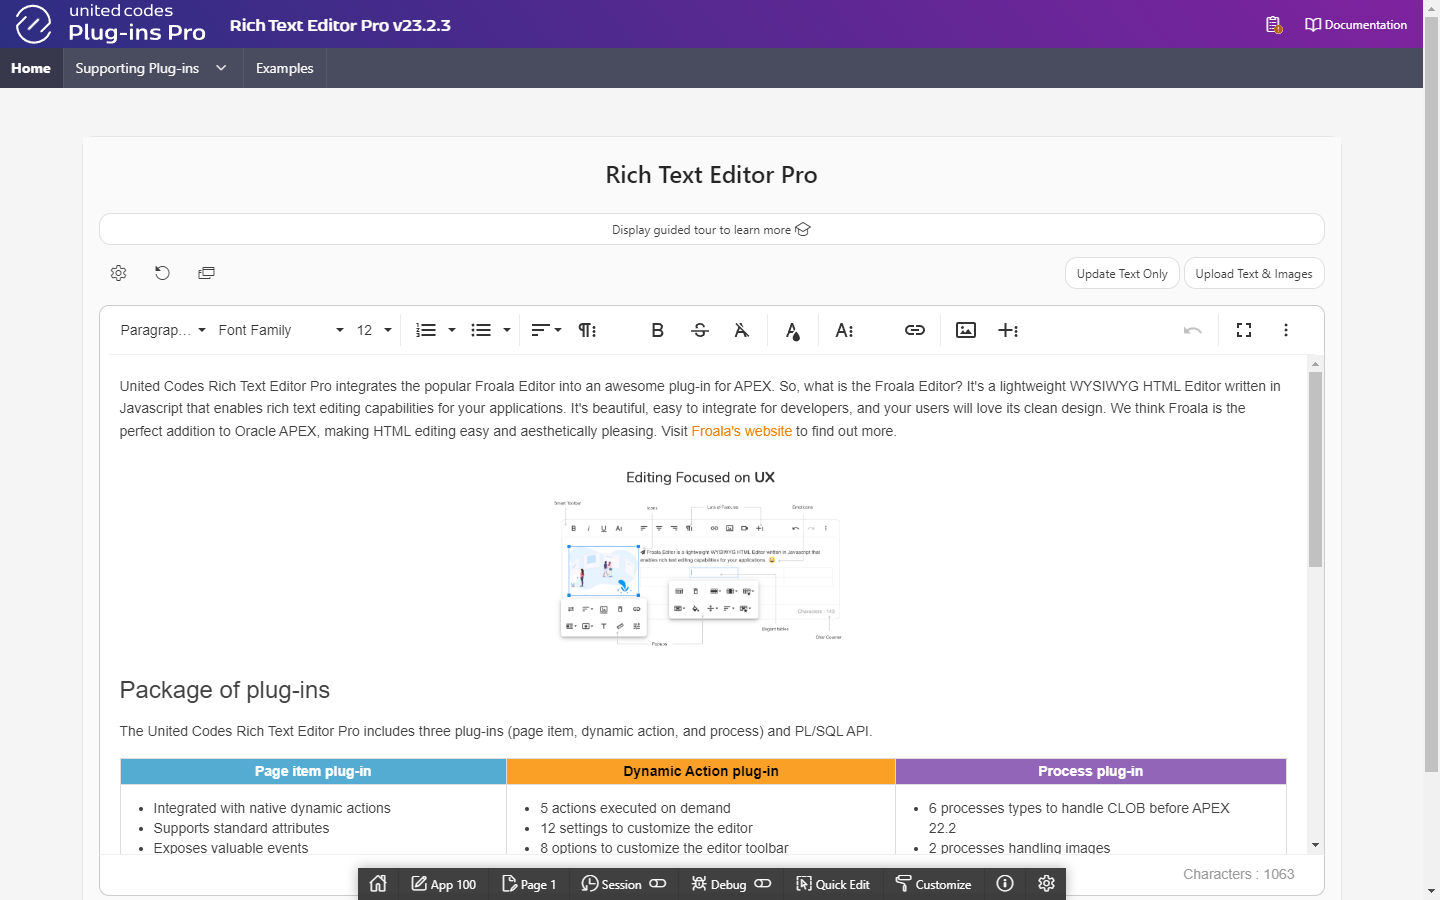Click the developer toolbar info icon
Screen dimensions: 1440x900
(x=1005, y=884)
